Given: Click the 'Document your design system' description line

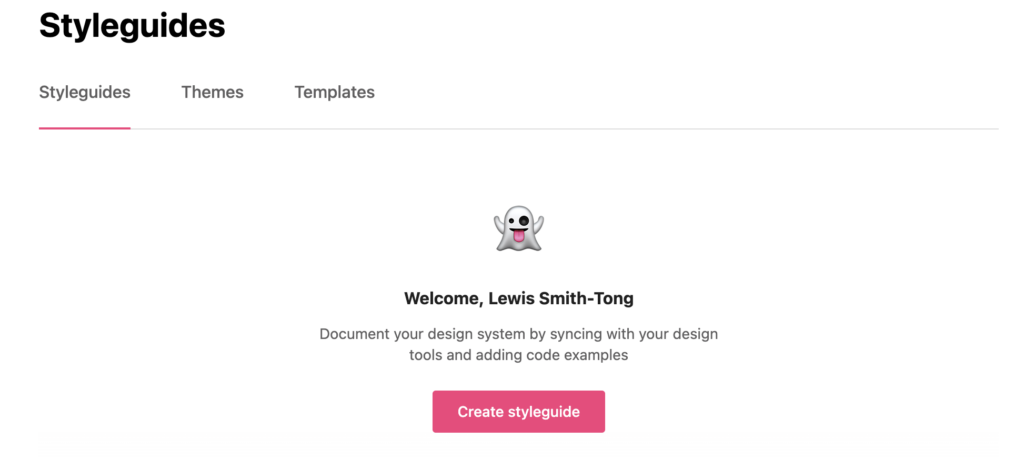Looking at the screenshot, I should (519, 334).
